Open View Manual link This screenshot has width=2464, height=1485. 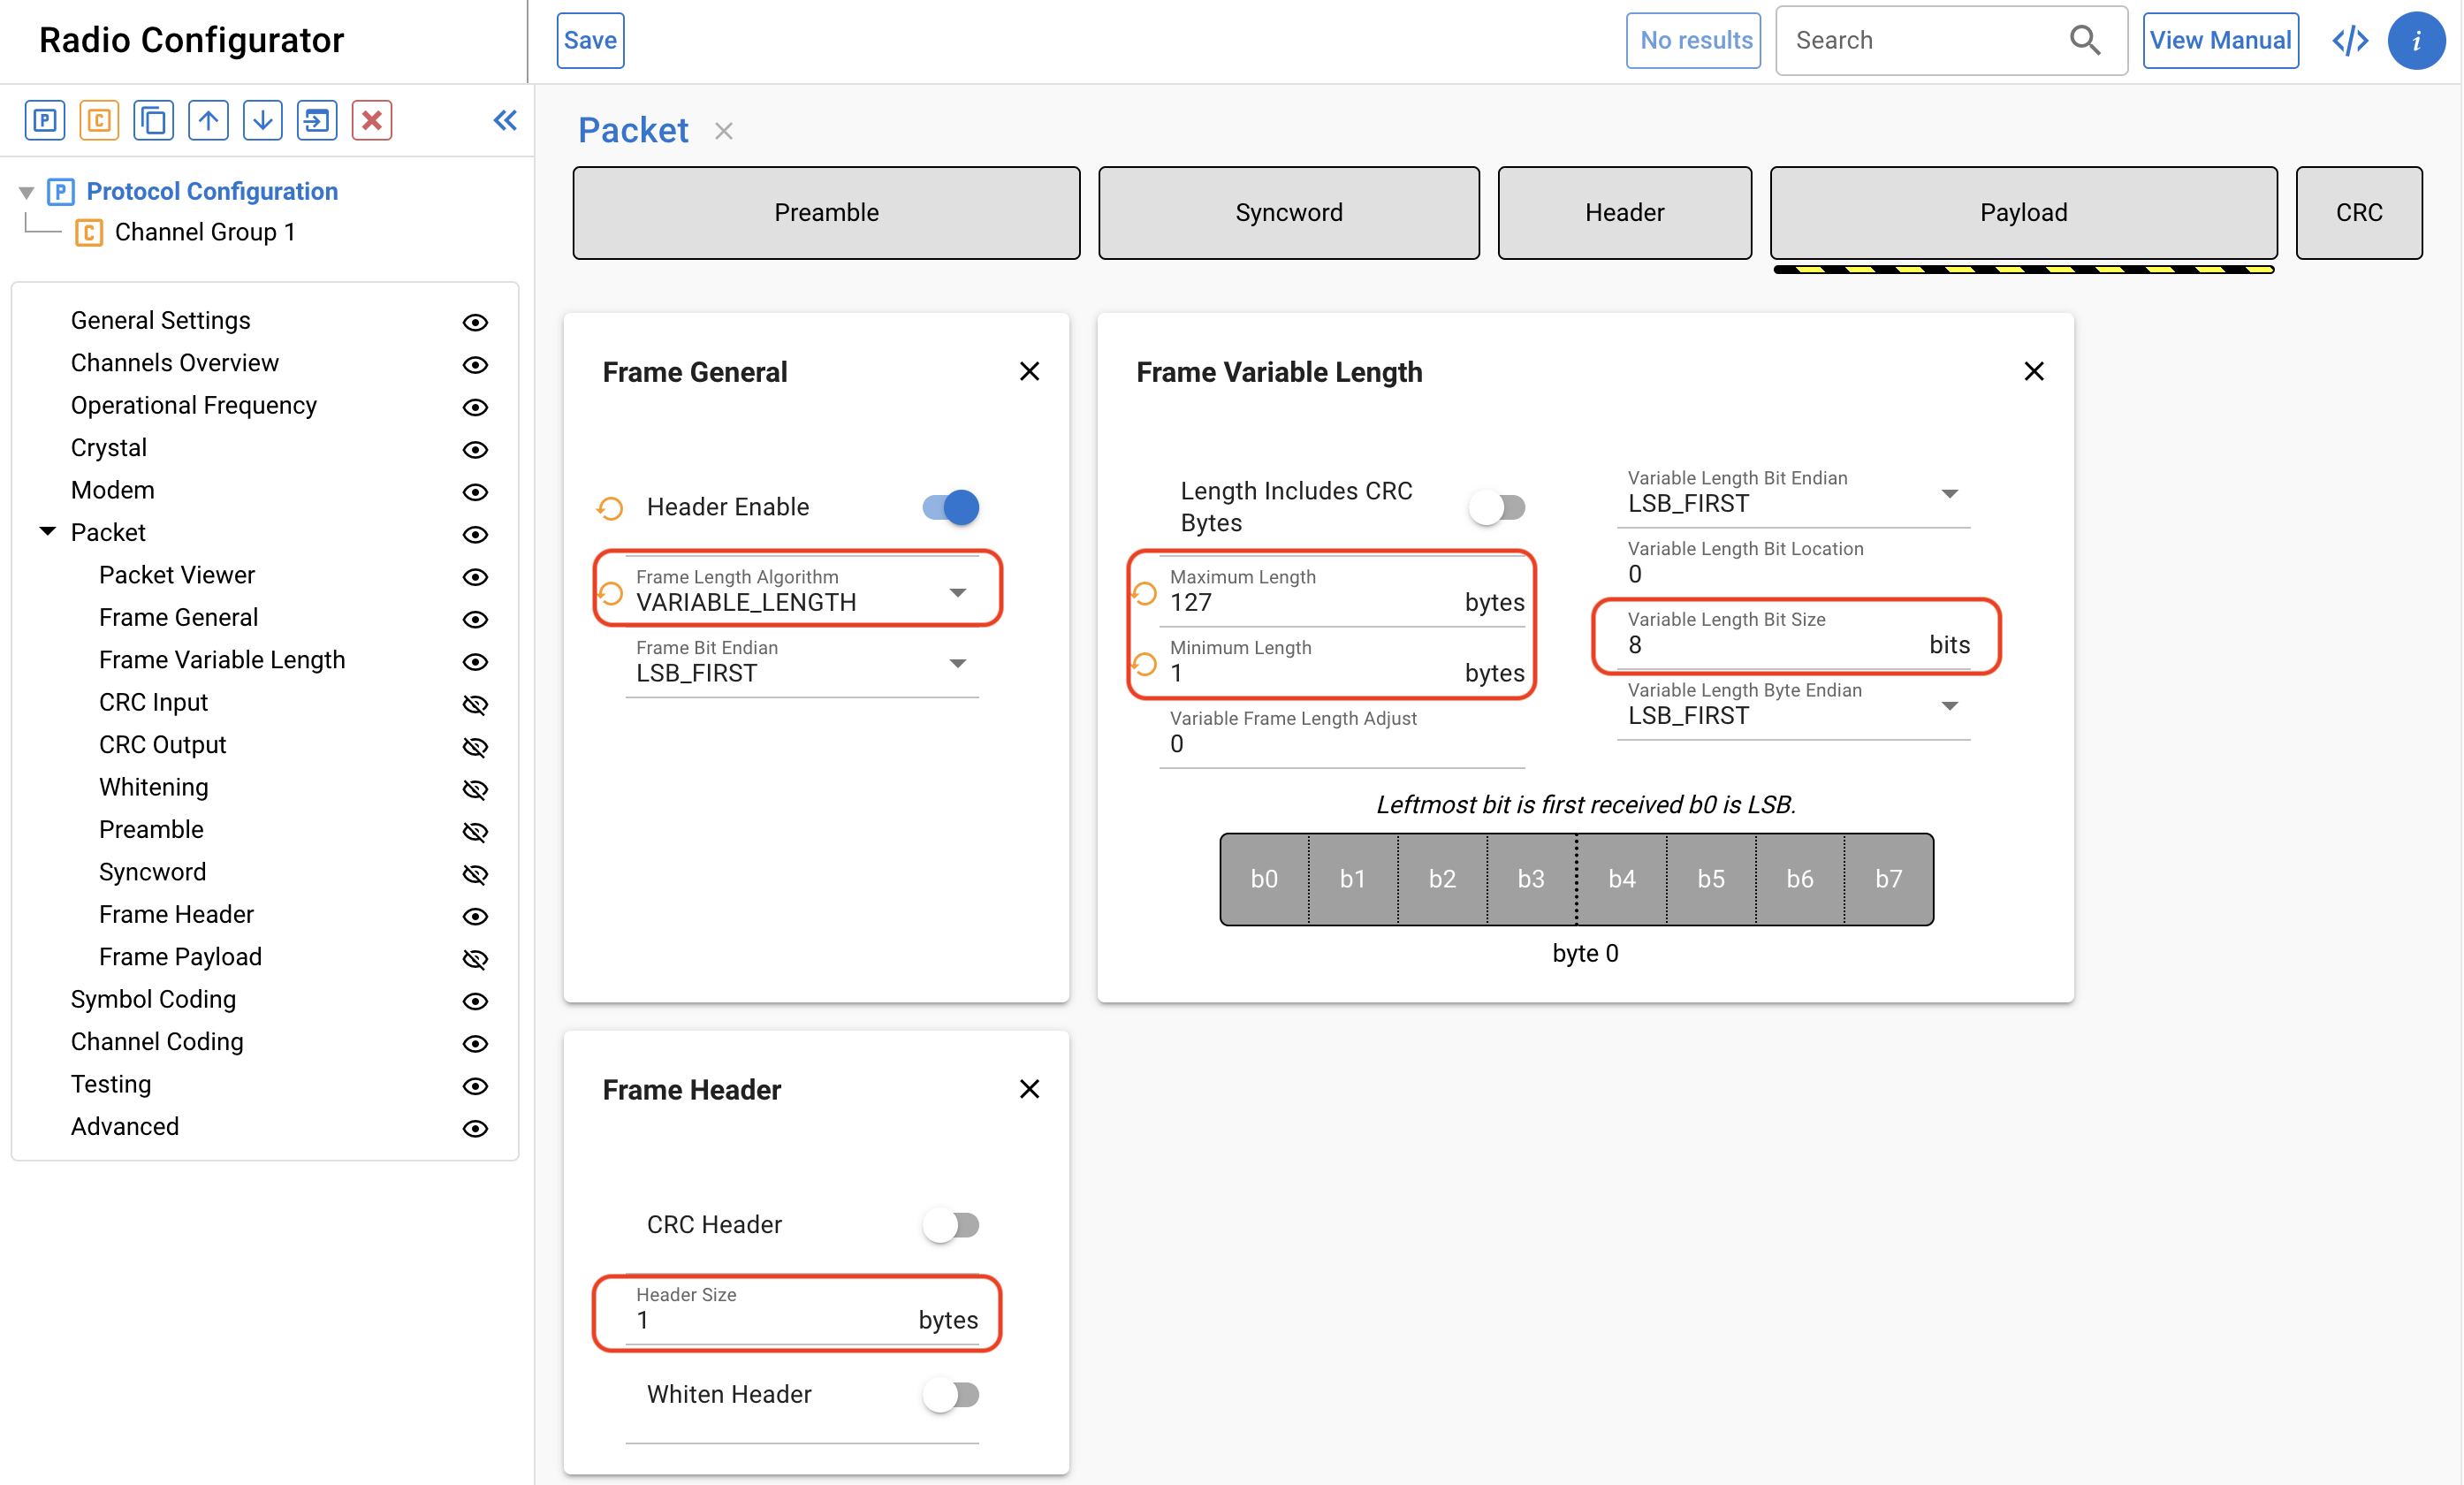tap(2219, 41)
